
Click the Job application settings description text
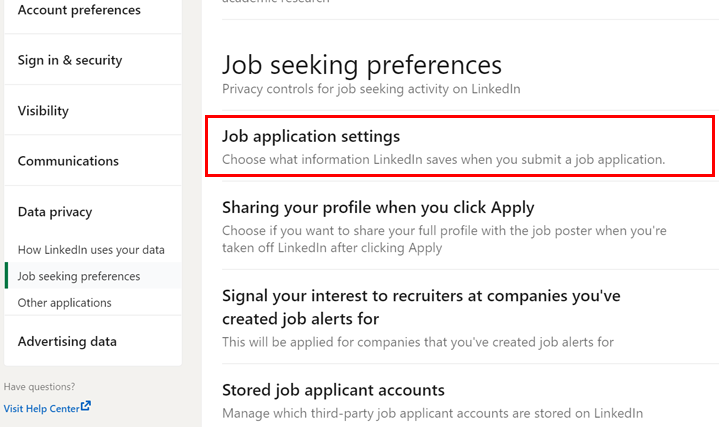[443, 160]
